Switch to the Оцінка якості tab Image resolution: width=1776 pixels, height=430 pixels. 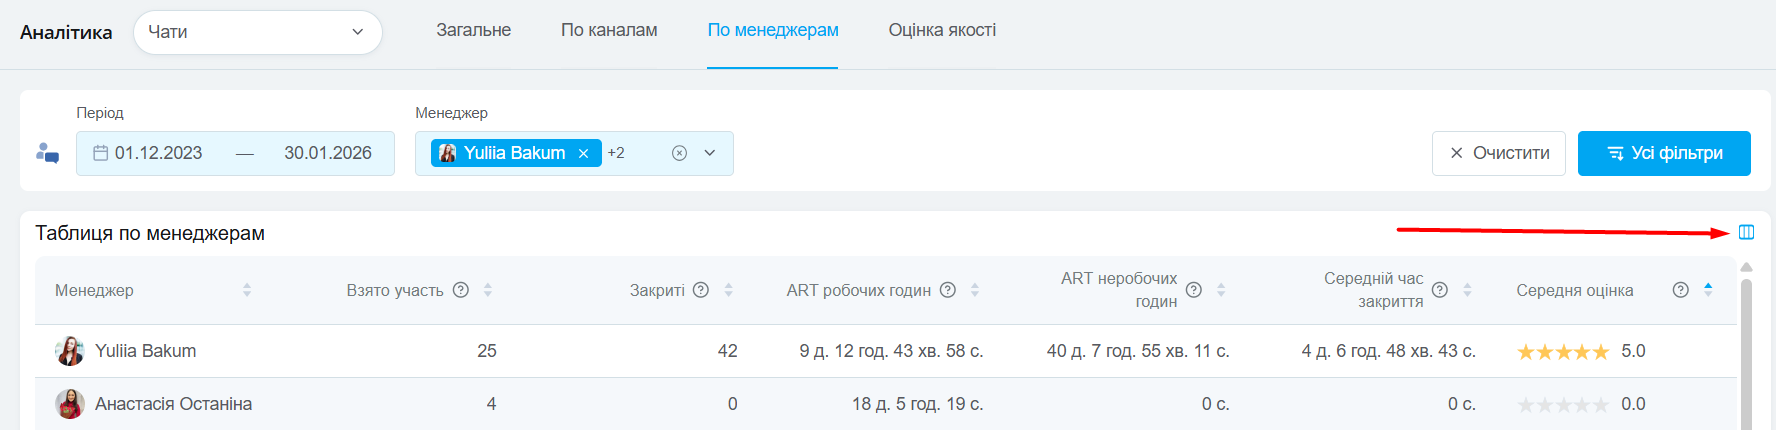point(942,30)
